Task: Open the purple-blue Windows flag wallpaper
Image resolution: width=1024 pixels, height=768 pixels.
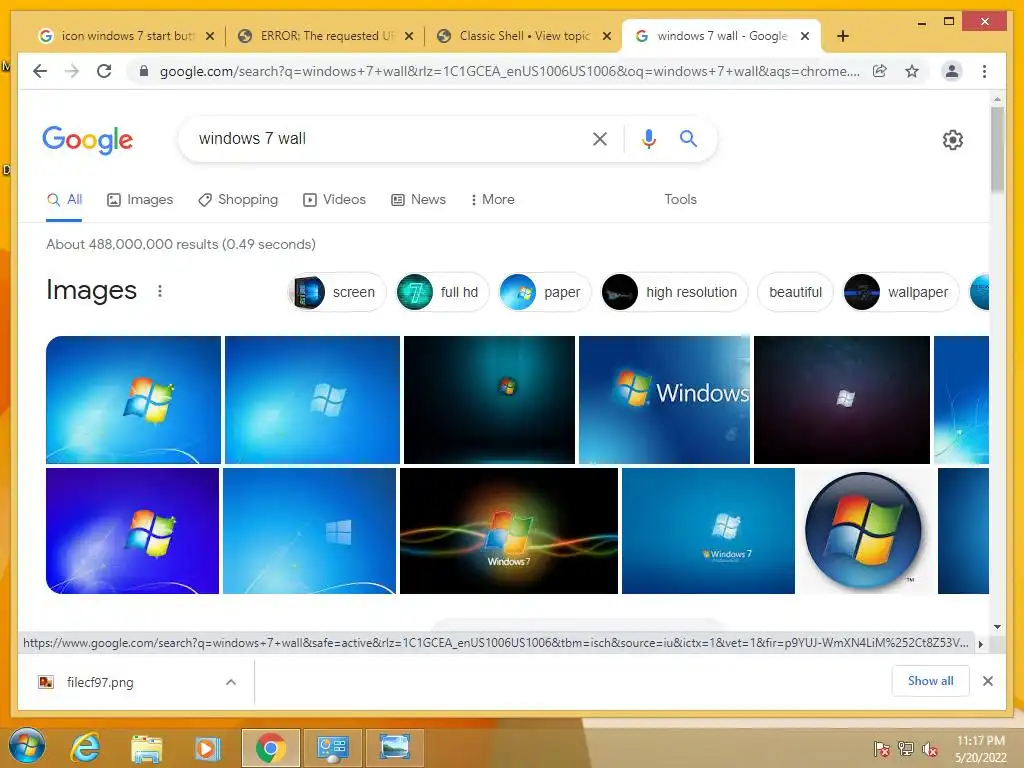Action: pyautogui.click(x=133, y=531)
